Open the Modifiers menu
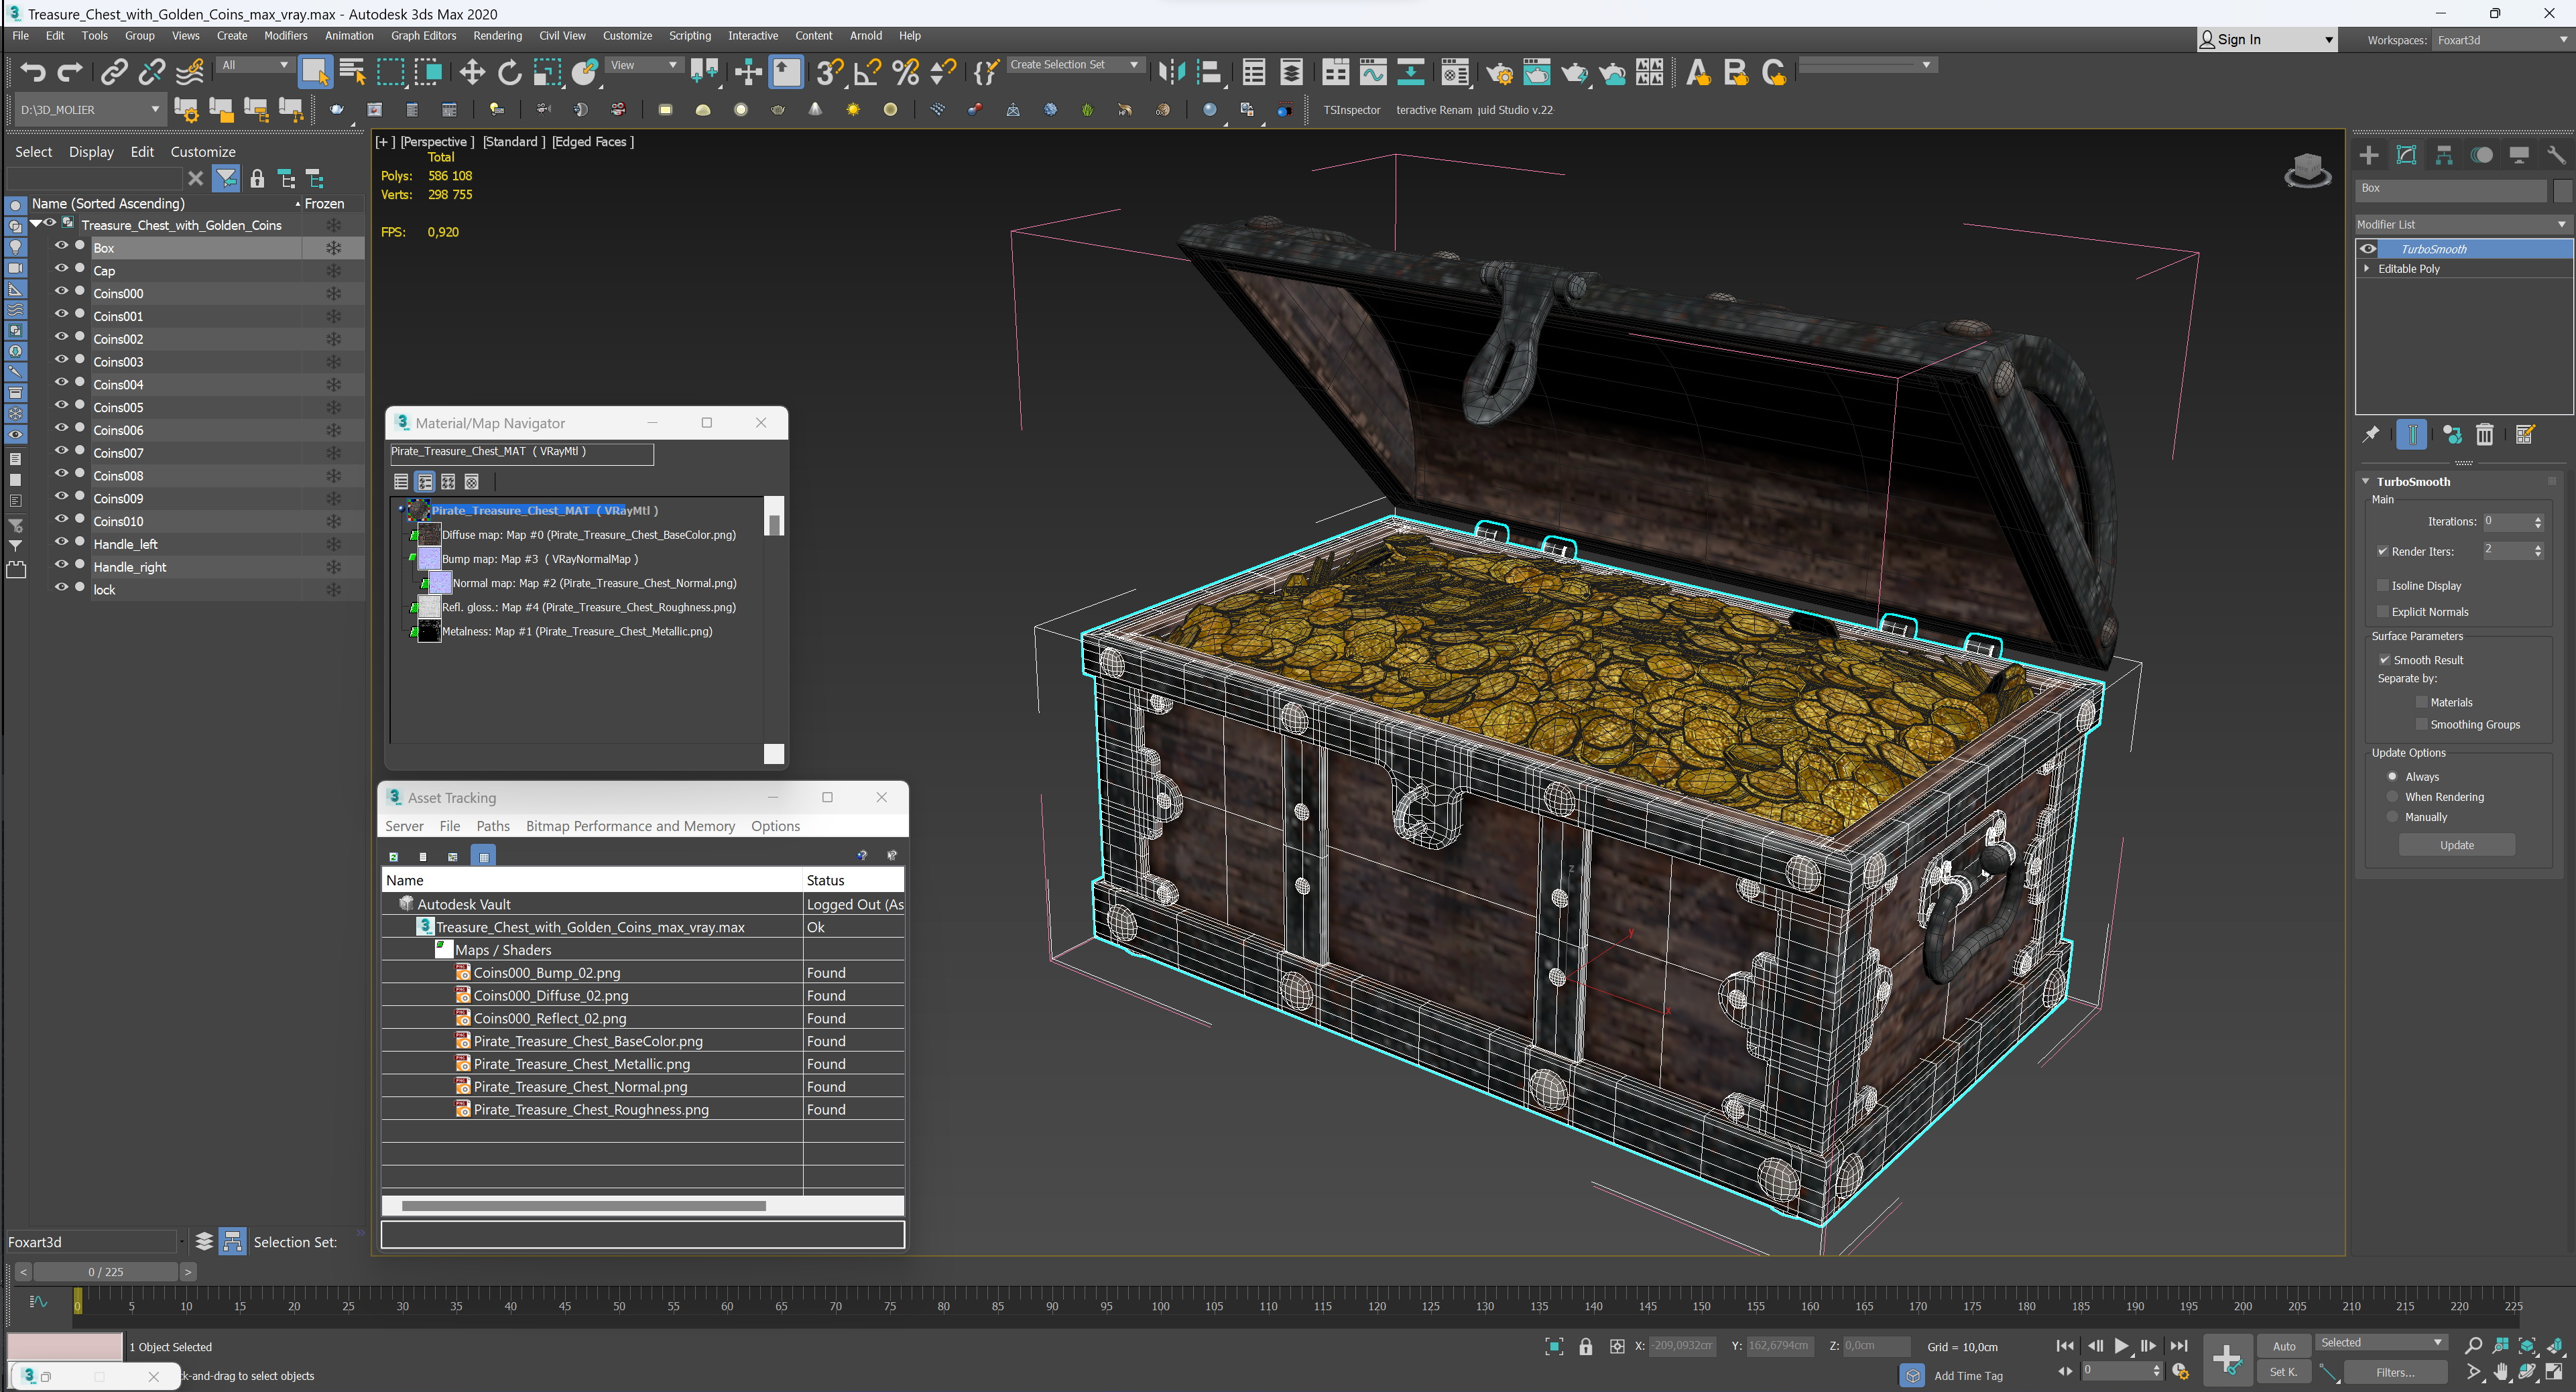Image resolution: width=2576 pixels, height=1392 pixels. [285, 35]
